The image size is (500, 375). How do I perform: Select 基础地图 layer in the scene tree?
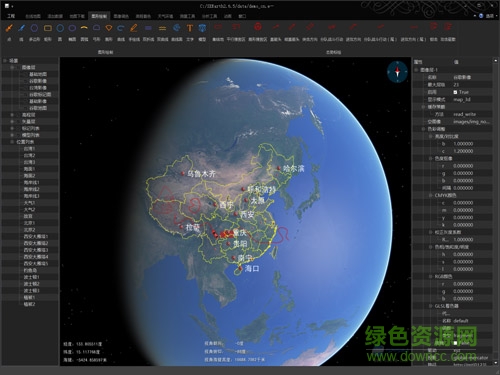38,74
